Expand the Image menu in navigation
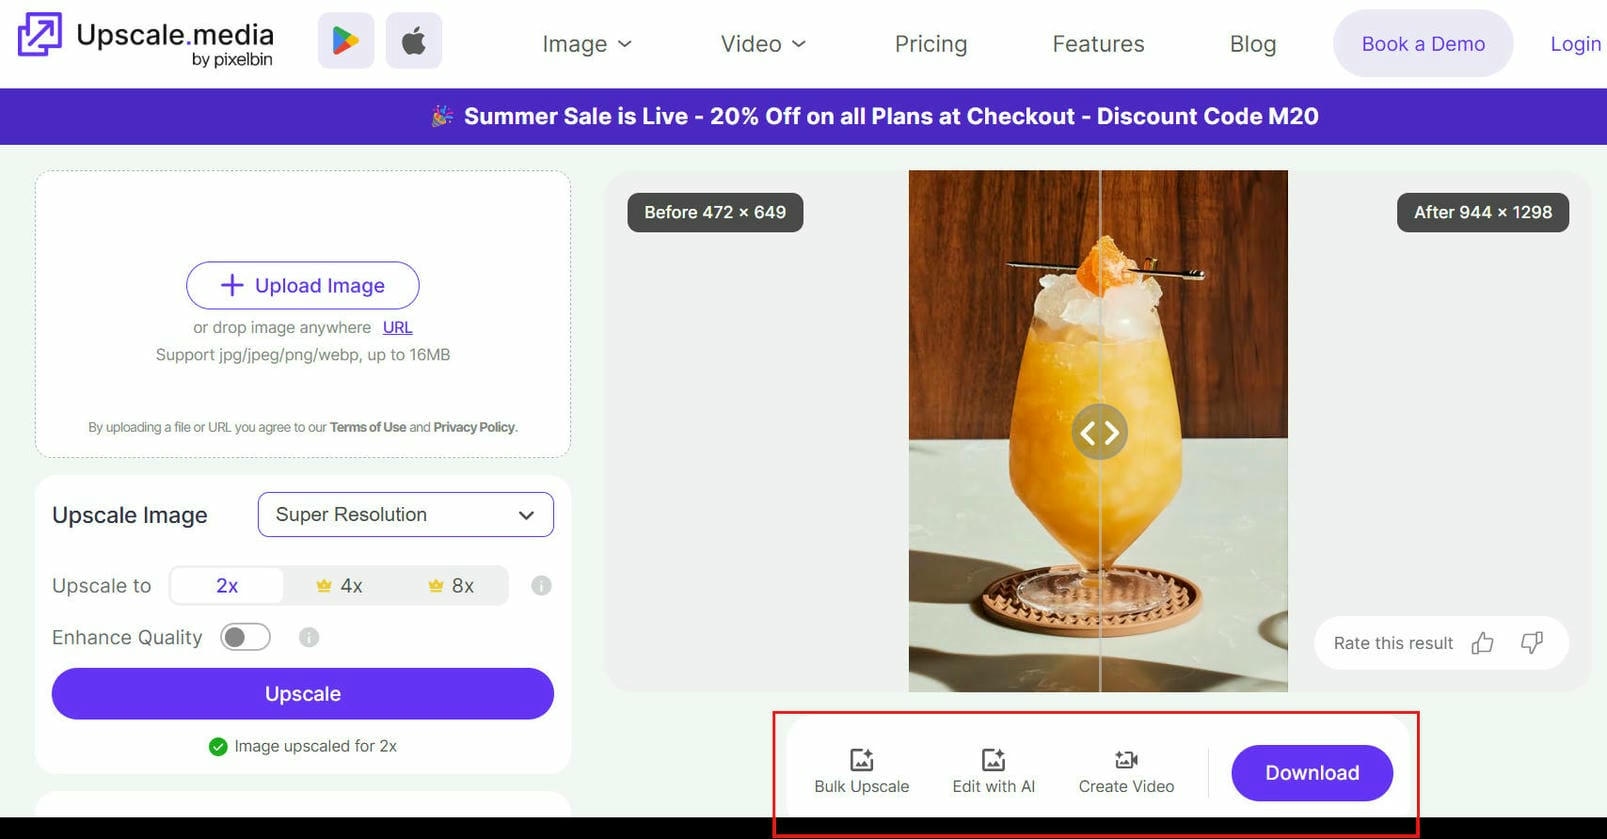This screenshot has height=839, width=1607. click(587, 44)
